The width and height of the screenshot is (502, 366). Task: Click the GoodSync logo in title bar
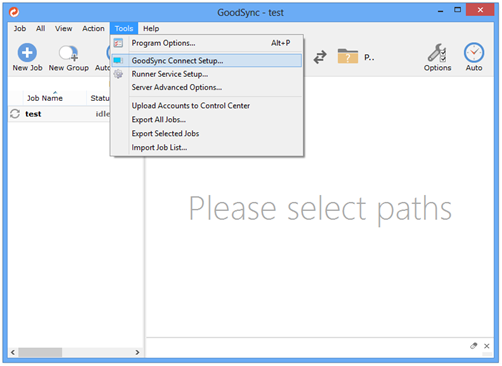point(14,12)
